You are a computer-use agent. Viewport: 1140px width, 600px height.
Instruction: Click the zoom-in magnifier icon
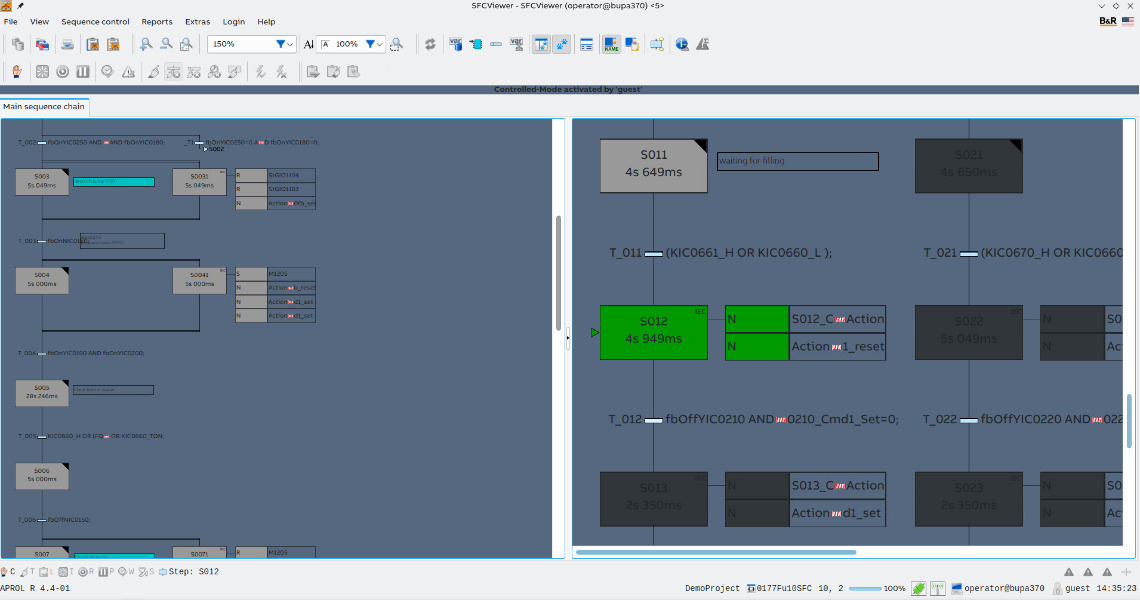pos(146,44)
